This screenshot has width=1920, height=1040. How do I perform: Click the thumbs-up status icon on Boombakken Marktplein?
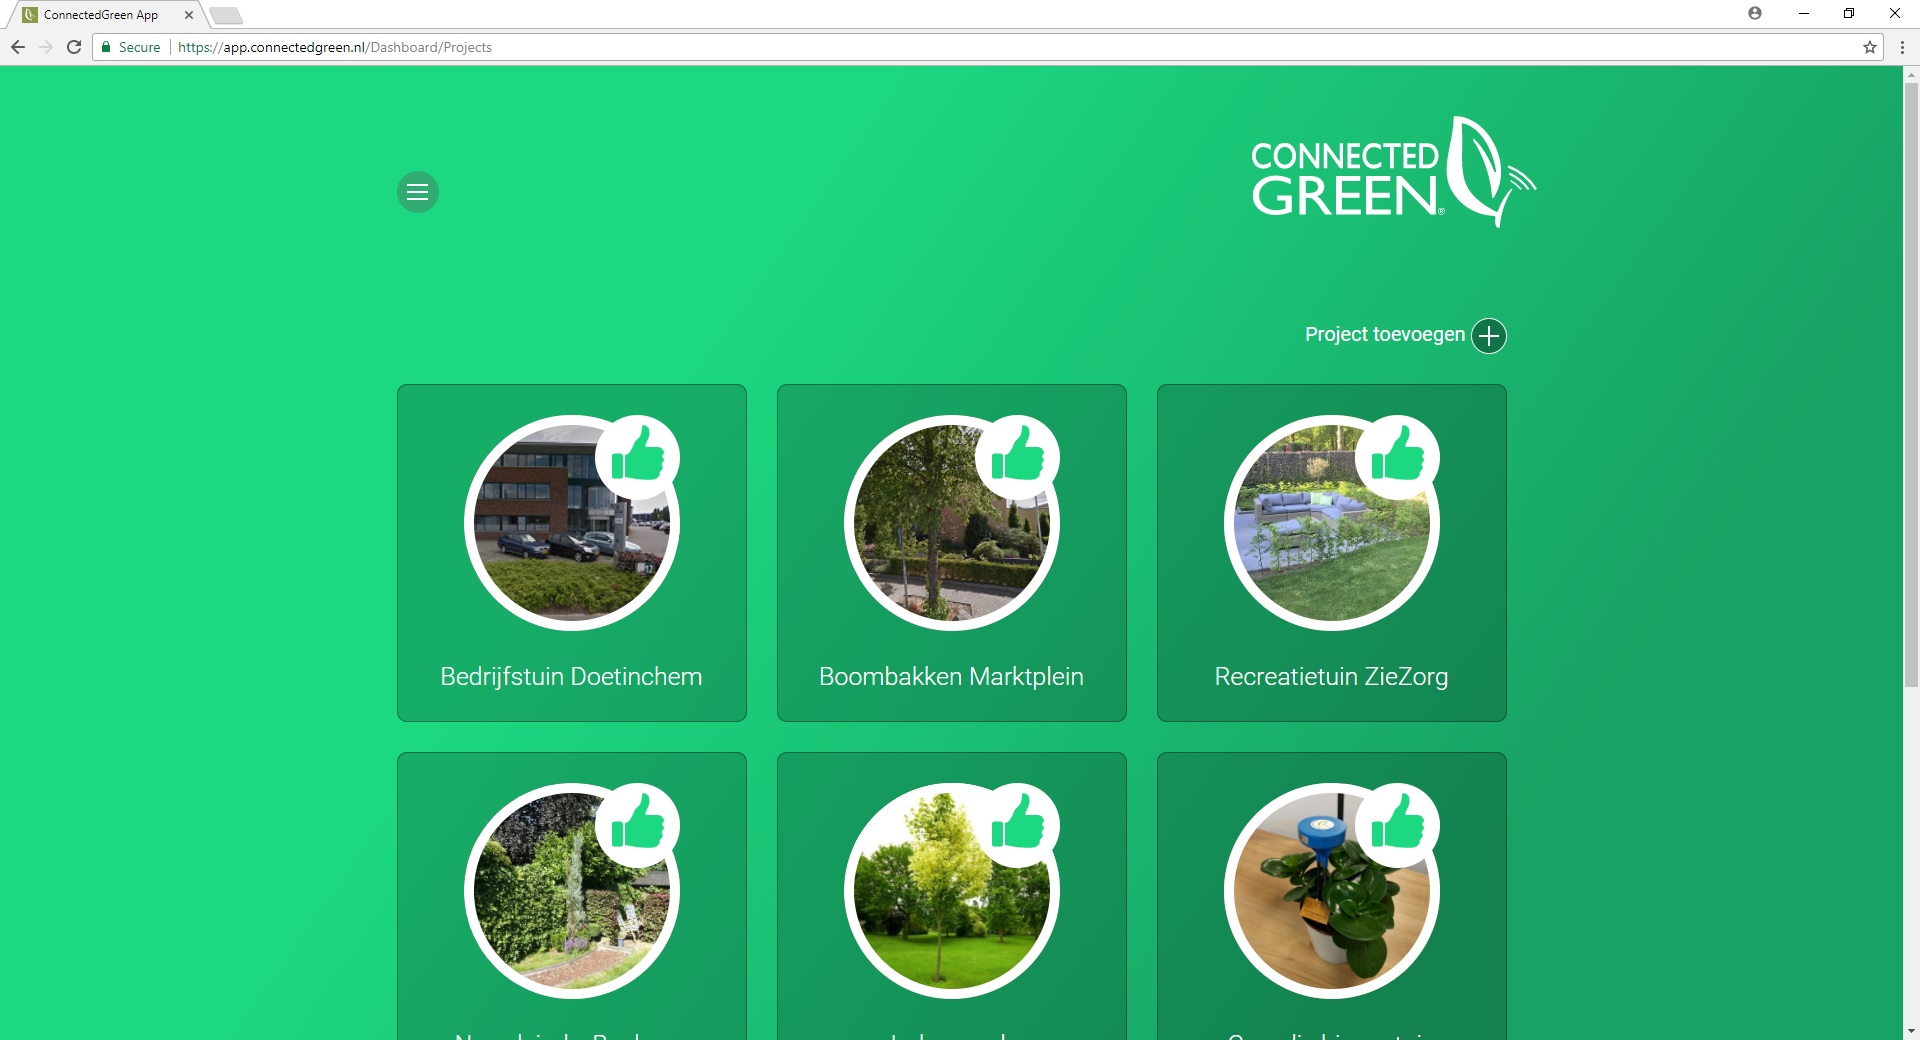click(x=1021, y=457)
